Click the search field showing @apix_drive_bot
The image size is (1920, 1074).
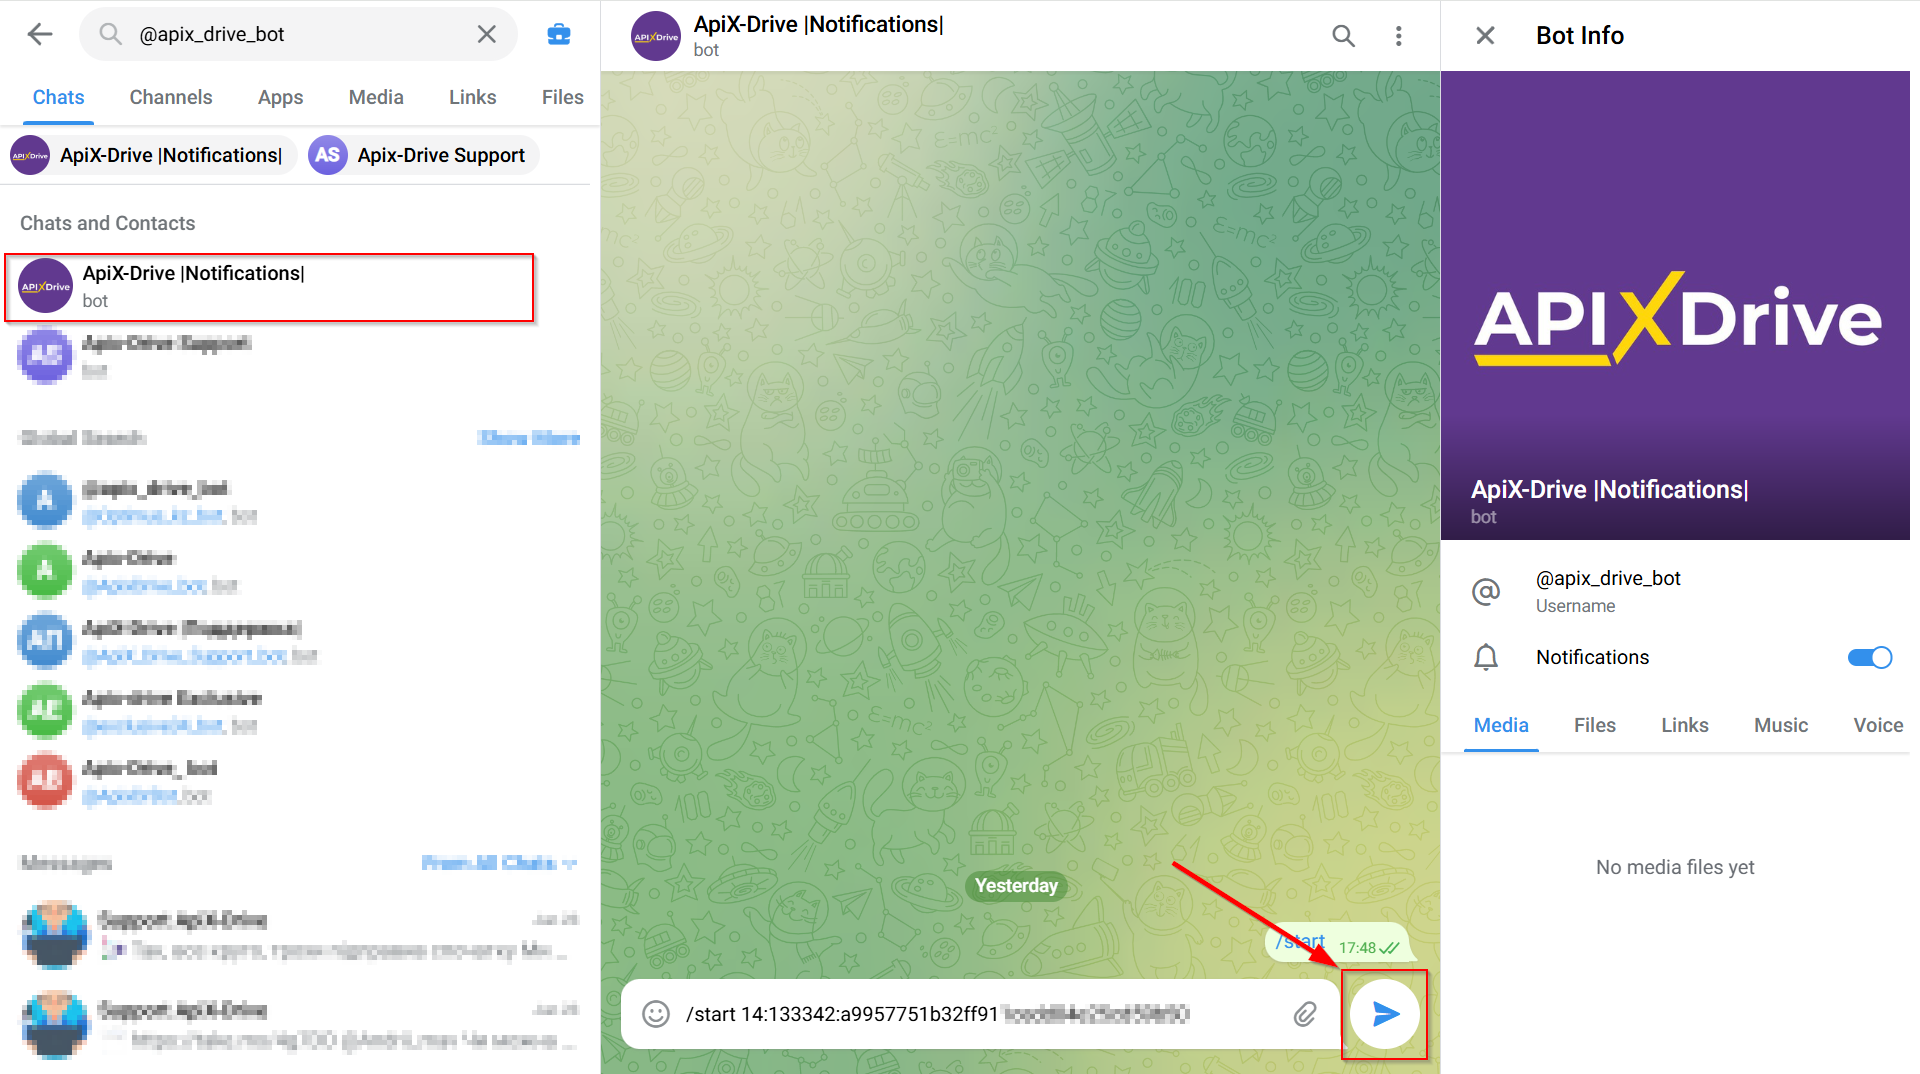click(298, 34)
